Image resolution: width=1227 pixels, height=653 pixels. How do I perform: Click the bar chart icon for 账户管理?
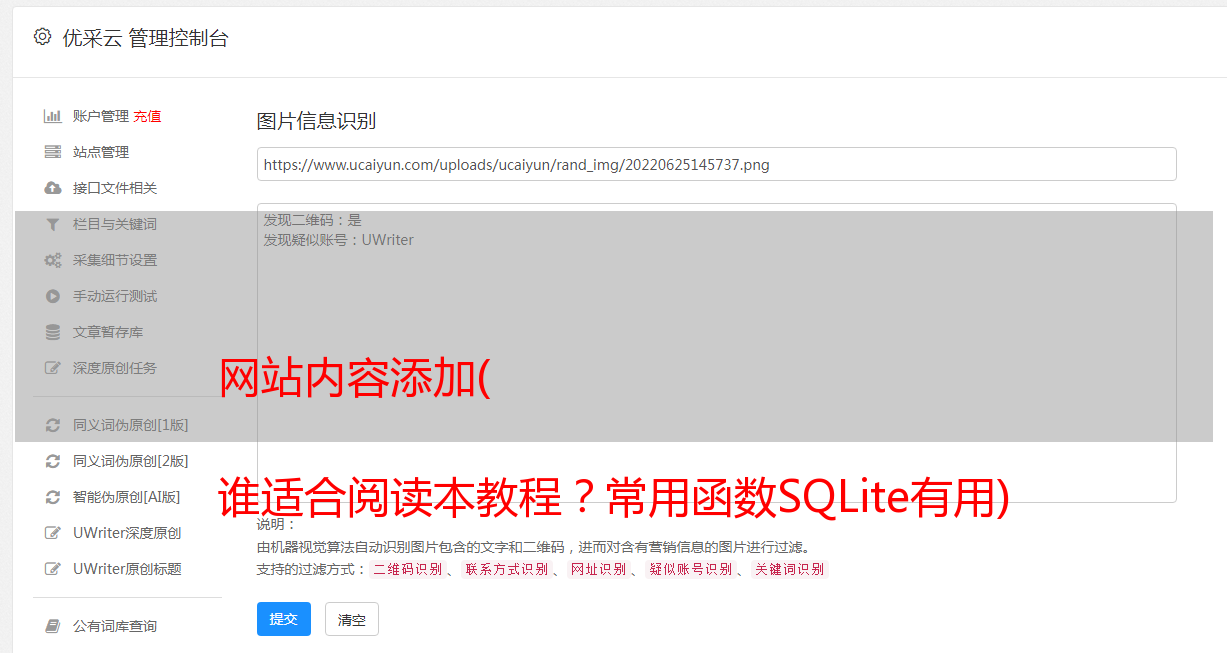tap(53, 116)
